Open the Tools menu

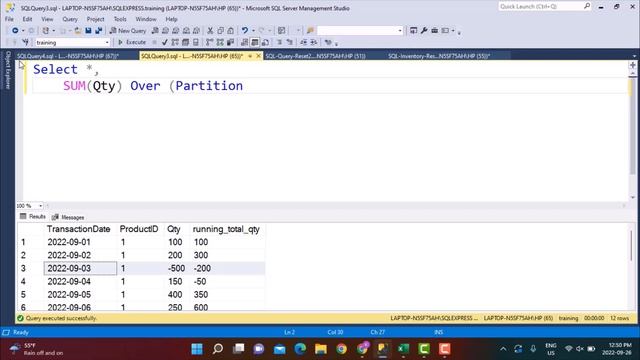(120, 19)
